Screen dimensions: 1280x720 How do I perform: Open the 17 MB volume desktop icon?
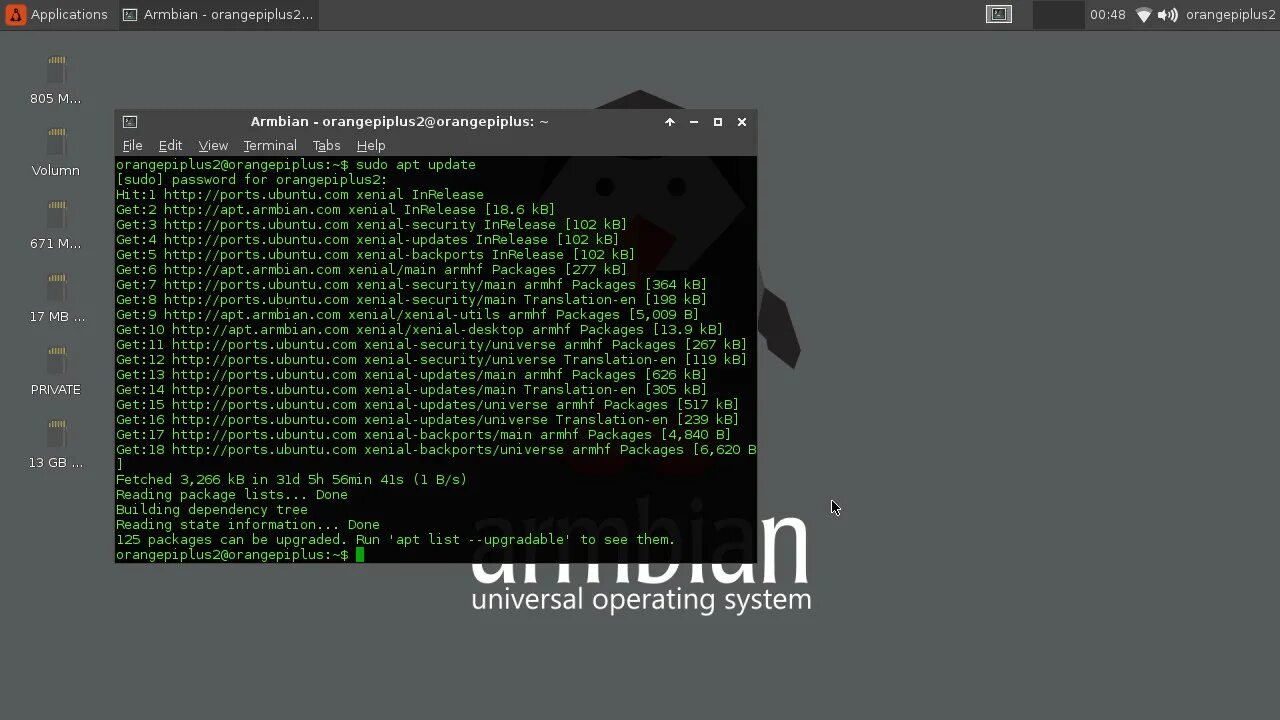(x=56, y=298)
